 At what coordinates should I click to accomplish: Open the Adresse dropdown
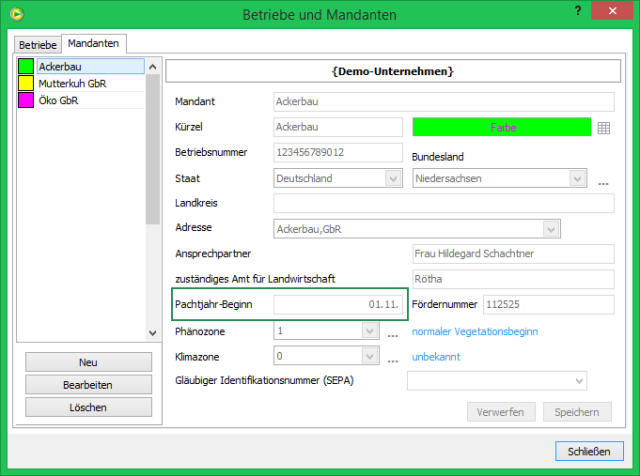550,229
